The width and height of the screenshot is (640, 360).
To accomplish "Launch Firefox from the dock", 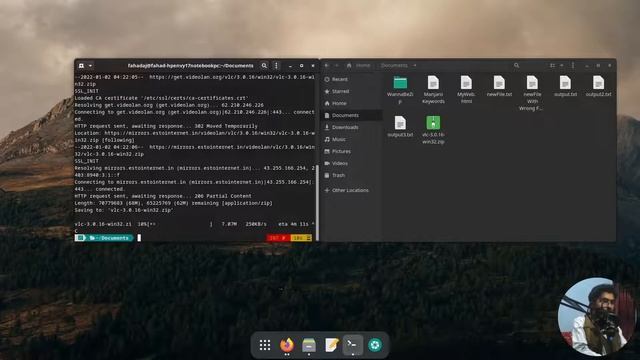I will pos(287,345).
